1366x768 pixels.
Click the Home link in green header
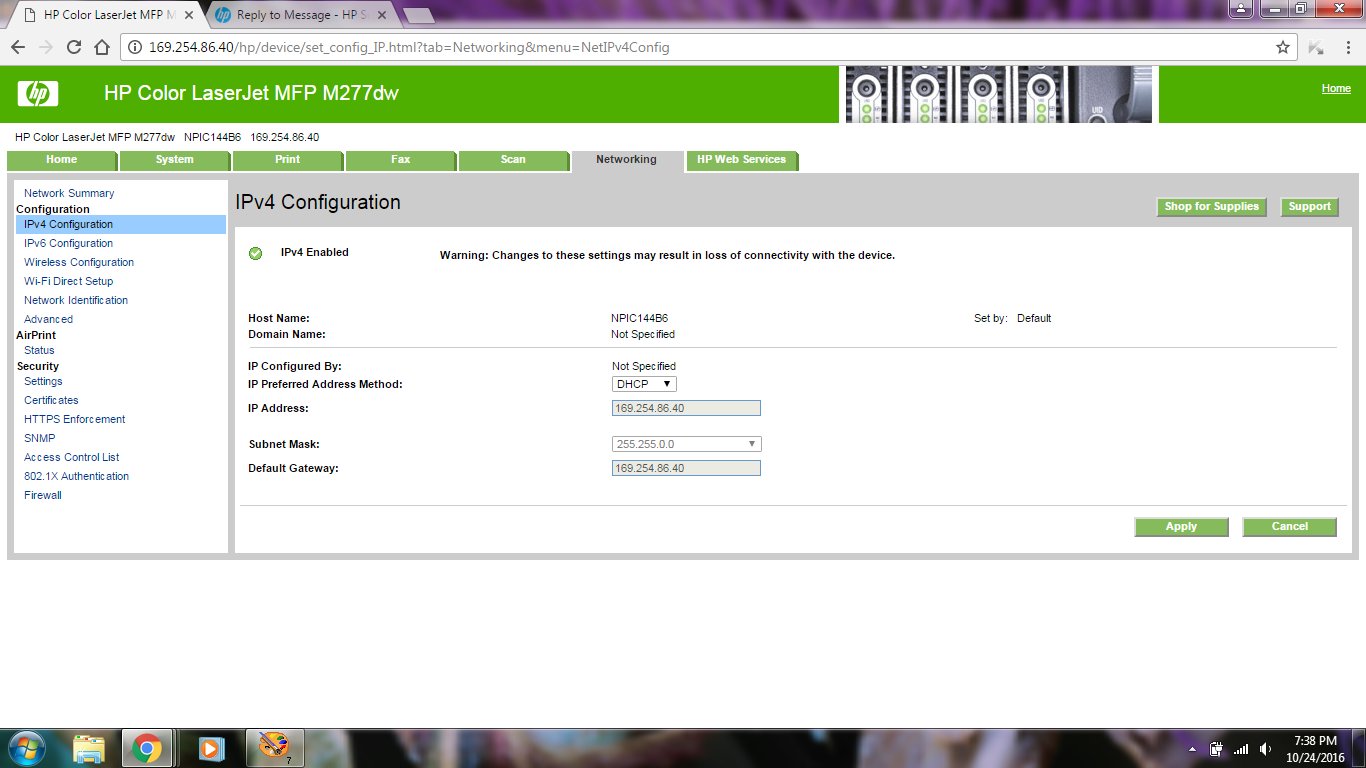(x=1336, y=89)
